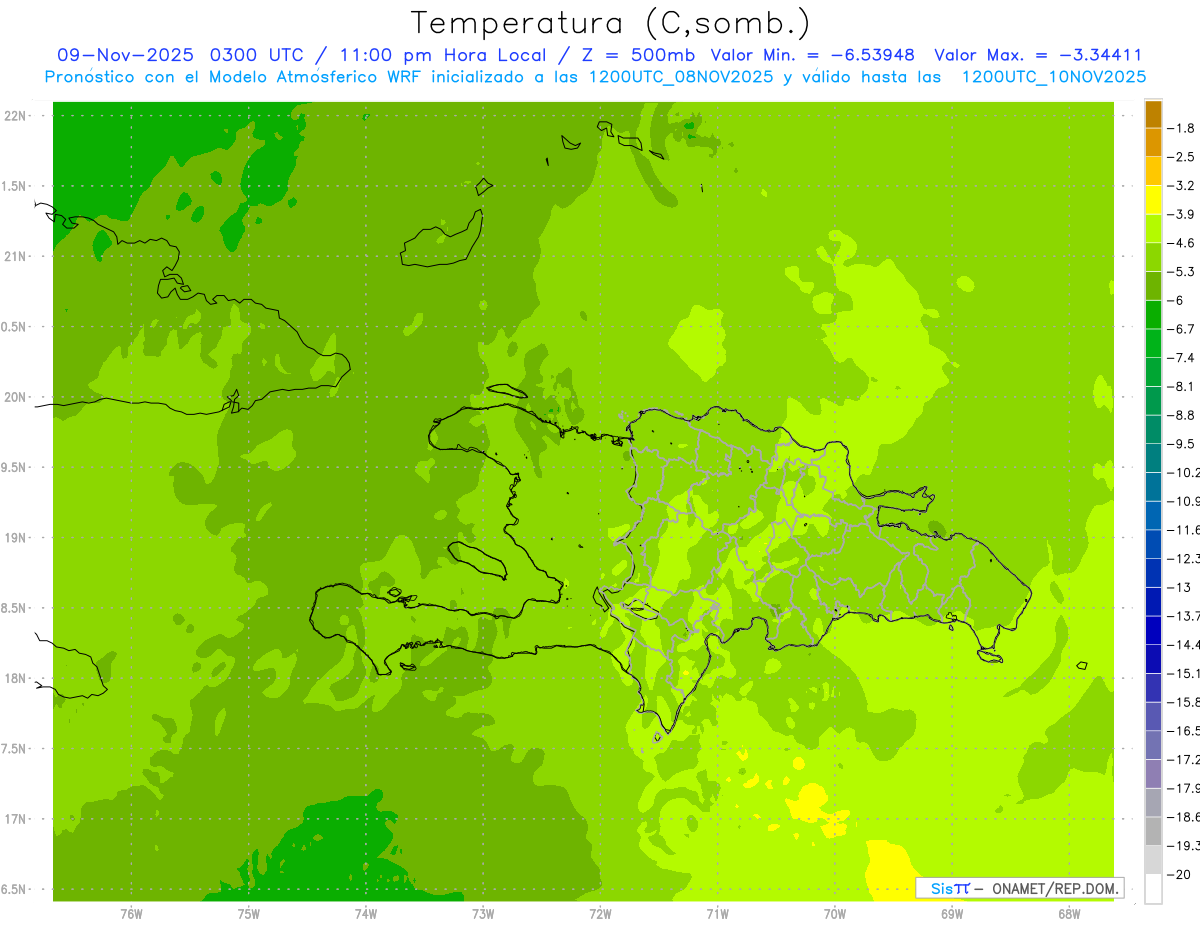Image resolution: width=1200 pixels, height=927 pixels.
Task: Pick the purple swatch between -17.2 and -17.9
Action: click(1153, 774)
